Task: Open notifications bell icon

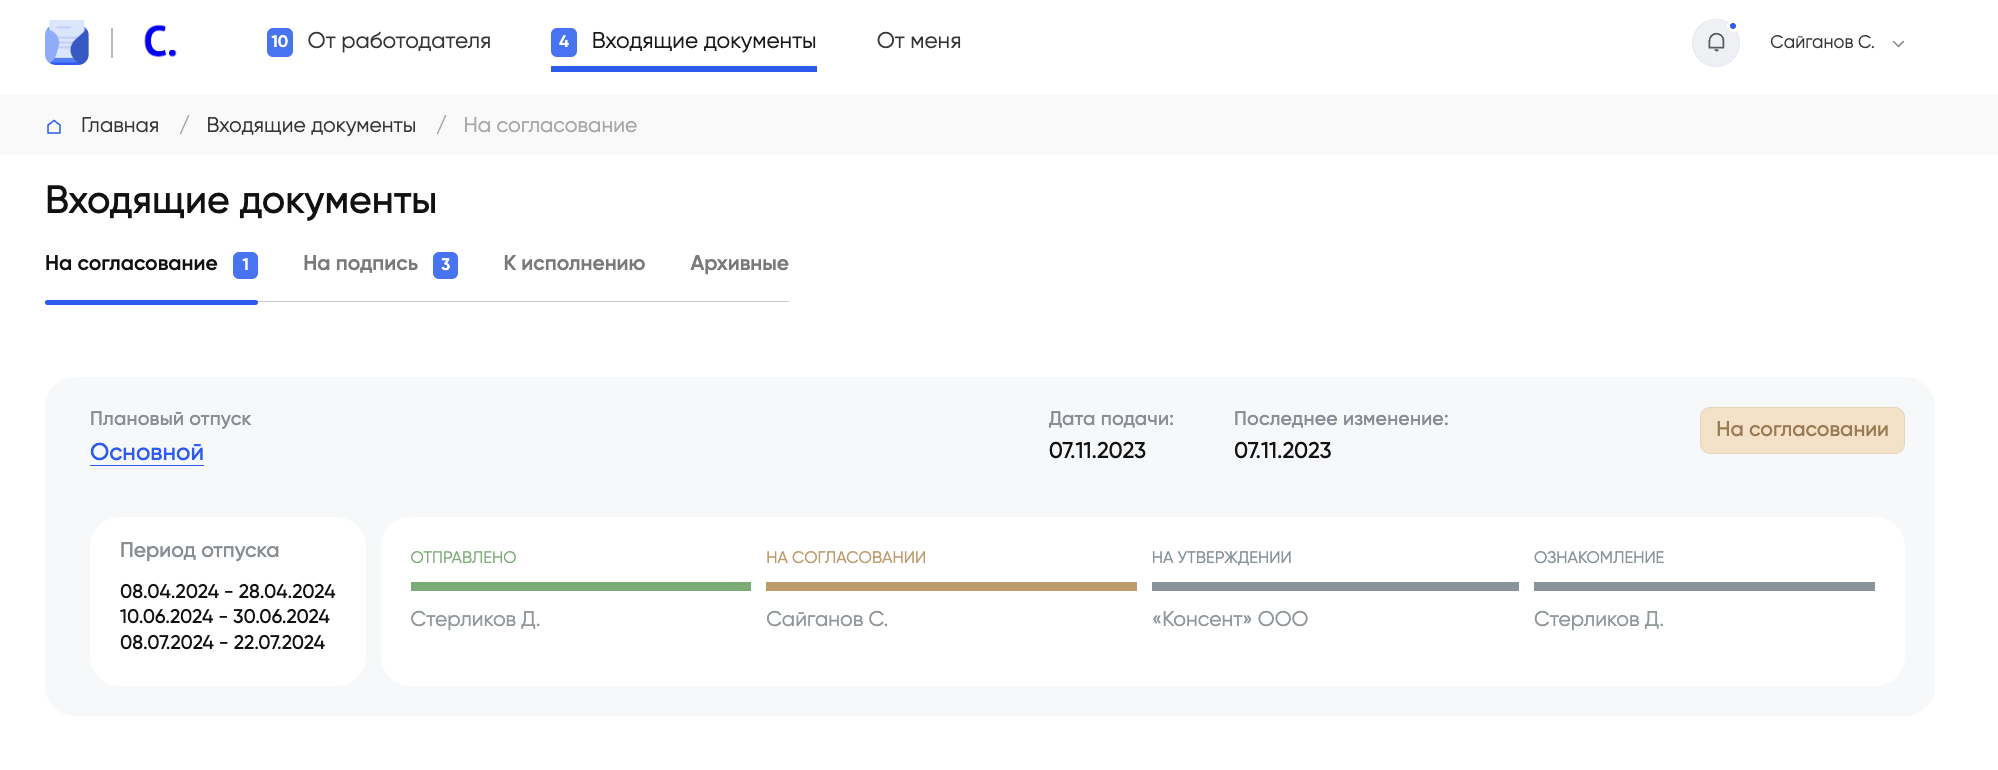Action: 1716,42
